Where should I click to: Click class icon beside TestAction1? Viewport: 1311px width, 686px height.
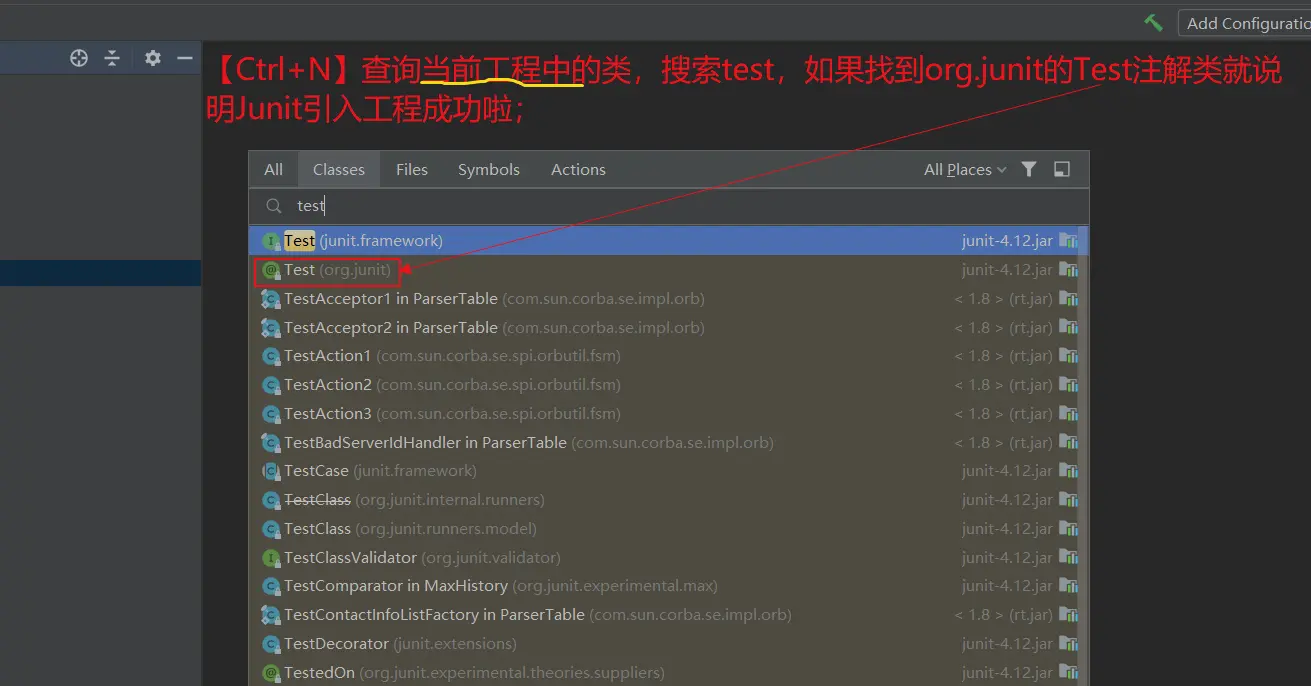click(x=270, y=356)
